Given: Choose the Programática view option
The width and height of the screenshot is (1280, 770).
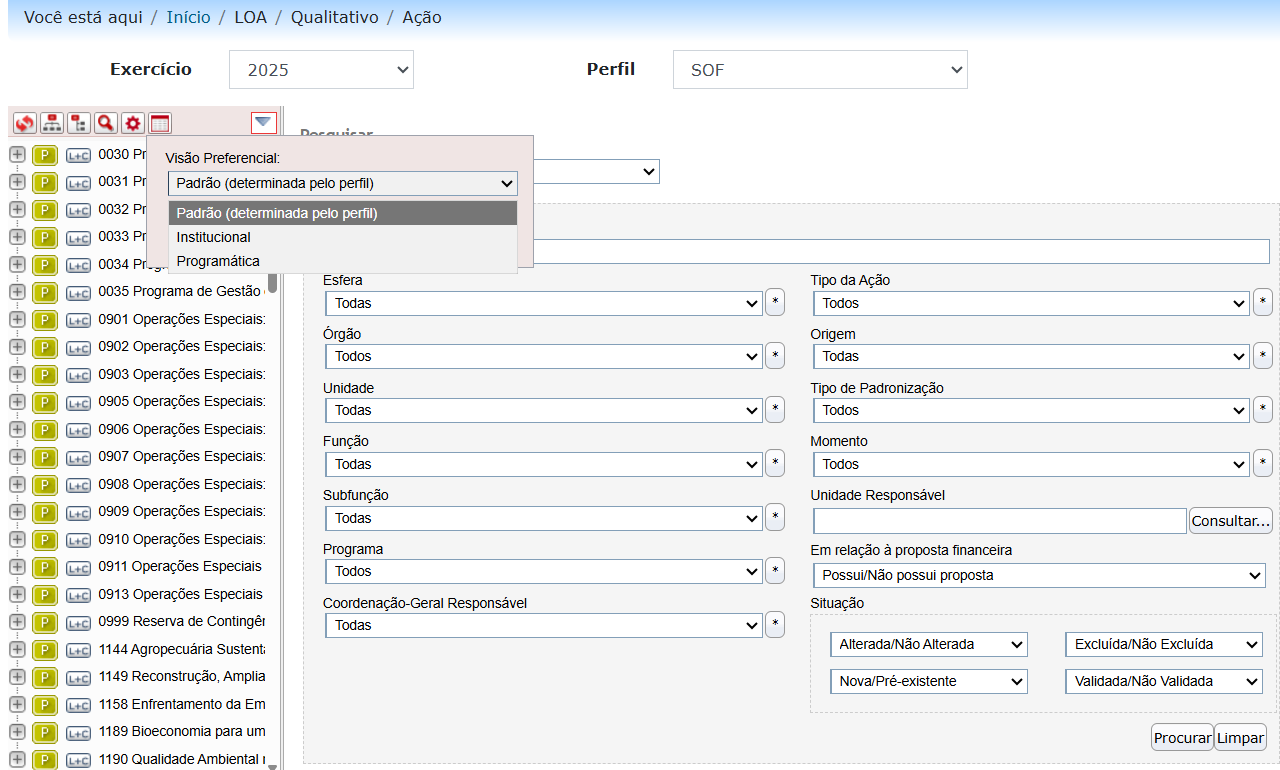Looking at the screenshot, I should tap(218, 261).
